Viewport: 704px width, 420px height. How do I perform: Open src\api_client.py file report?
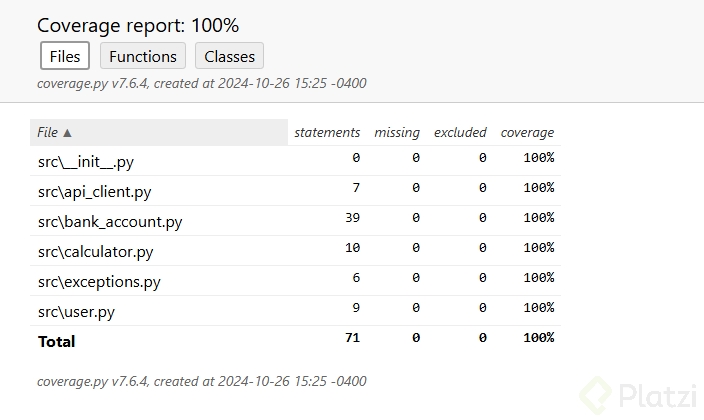pyautogui.click(x=94, y=192)
